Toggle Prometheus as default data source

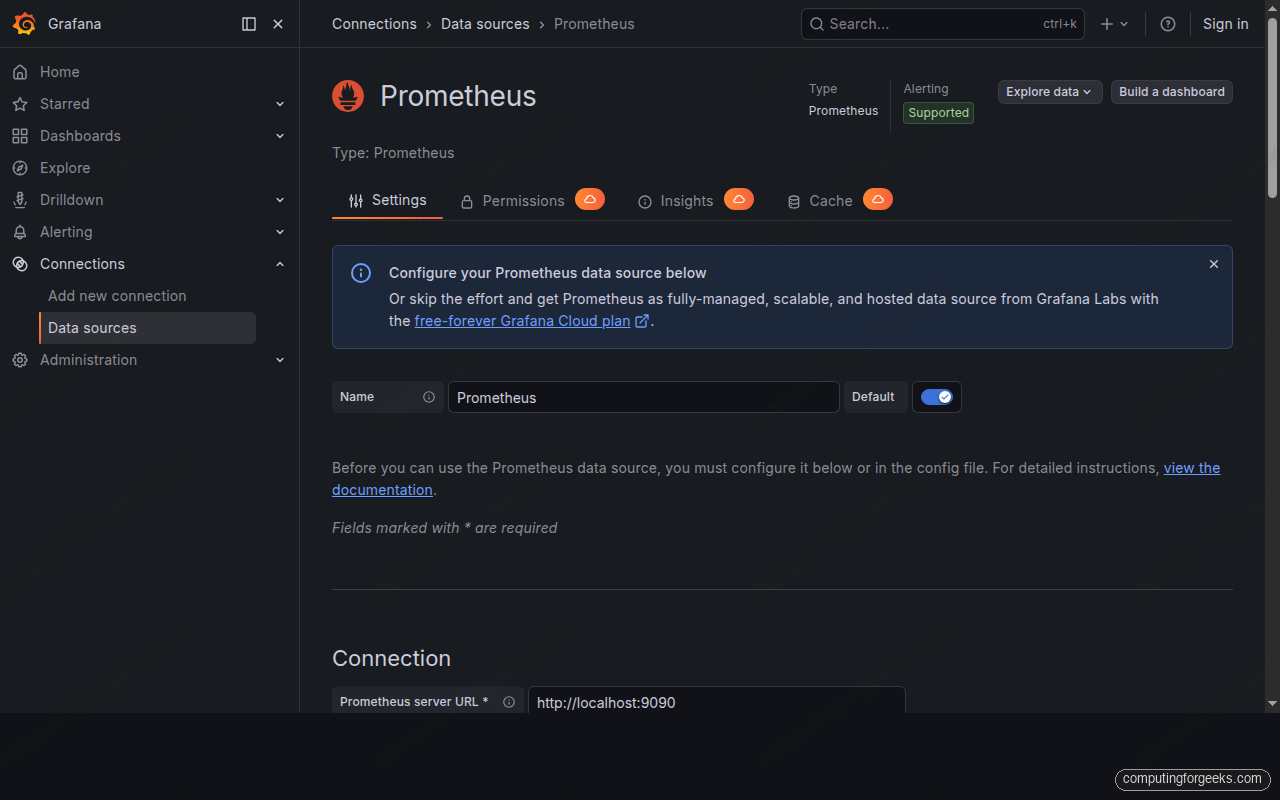click(x=936, y=396)
